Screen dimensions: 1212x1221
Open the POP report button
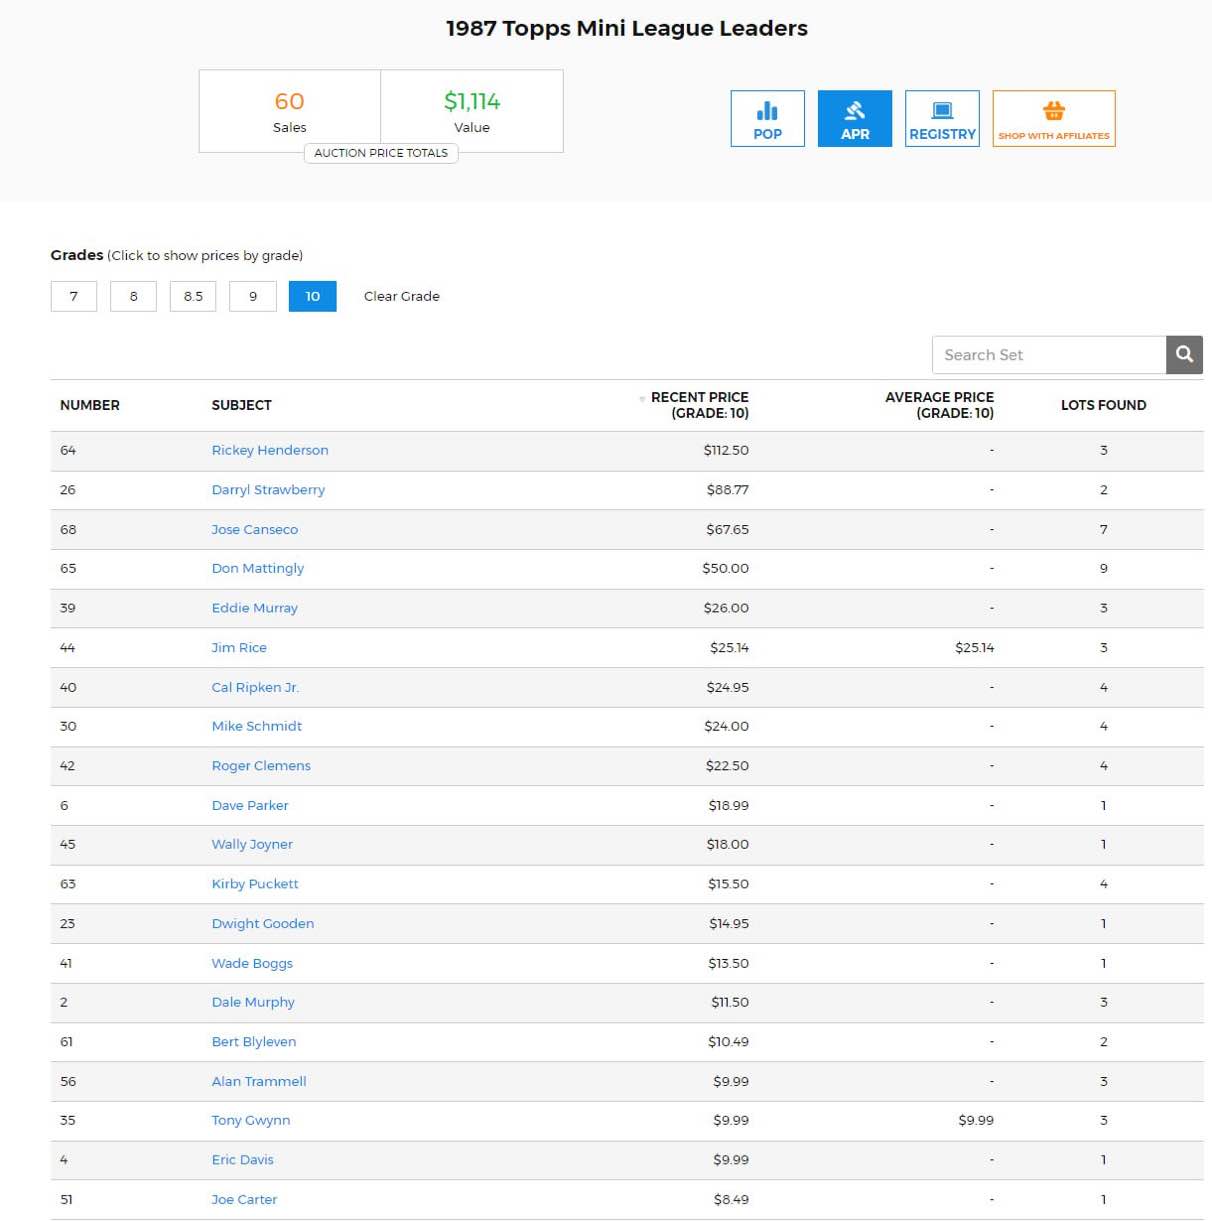point(767,119)
